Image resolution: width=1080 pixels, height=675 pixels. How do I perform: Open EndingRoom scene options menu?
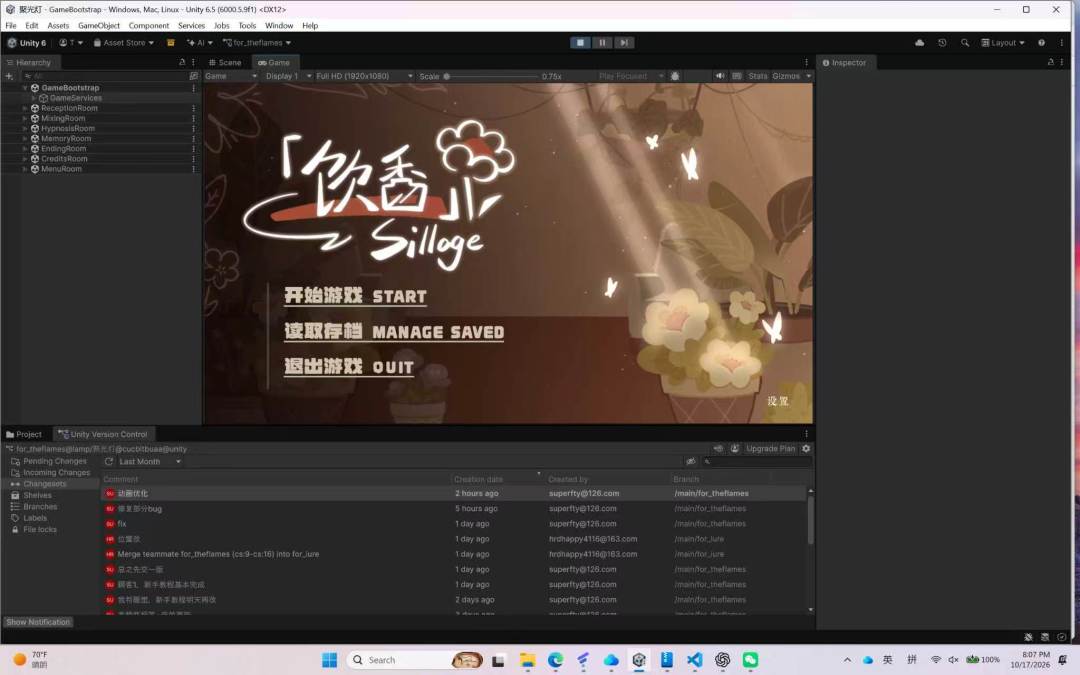point(194,149)
